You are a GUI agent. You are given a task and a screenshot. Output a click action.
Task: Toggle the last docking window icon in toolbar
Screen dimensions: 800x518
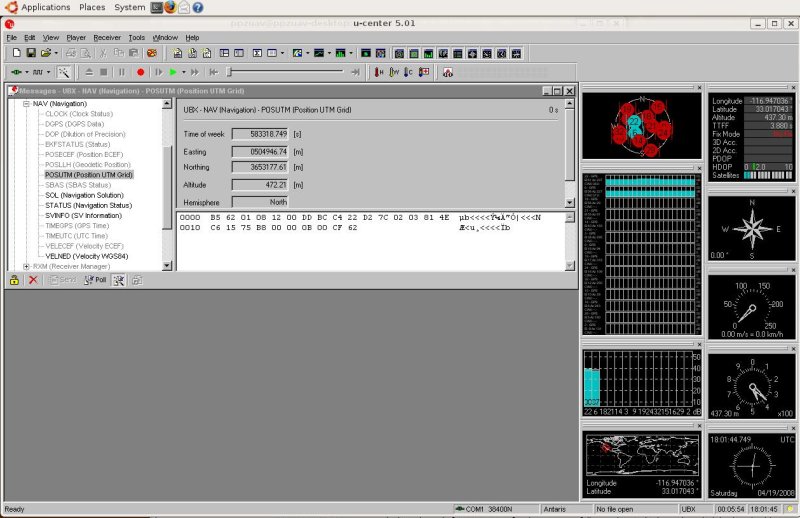click(x=516, y=54)
